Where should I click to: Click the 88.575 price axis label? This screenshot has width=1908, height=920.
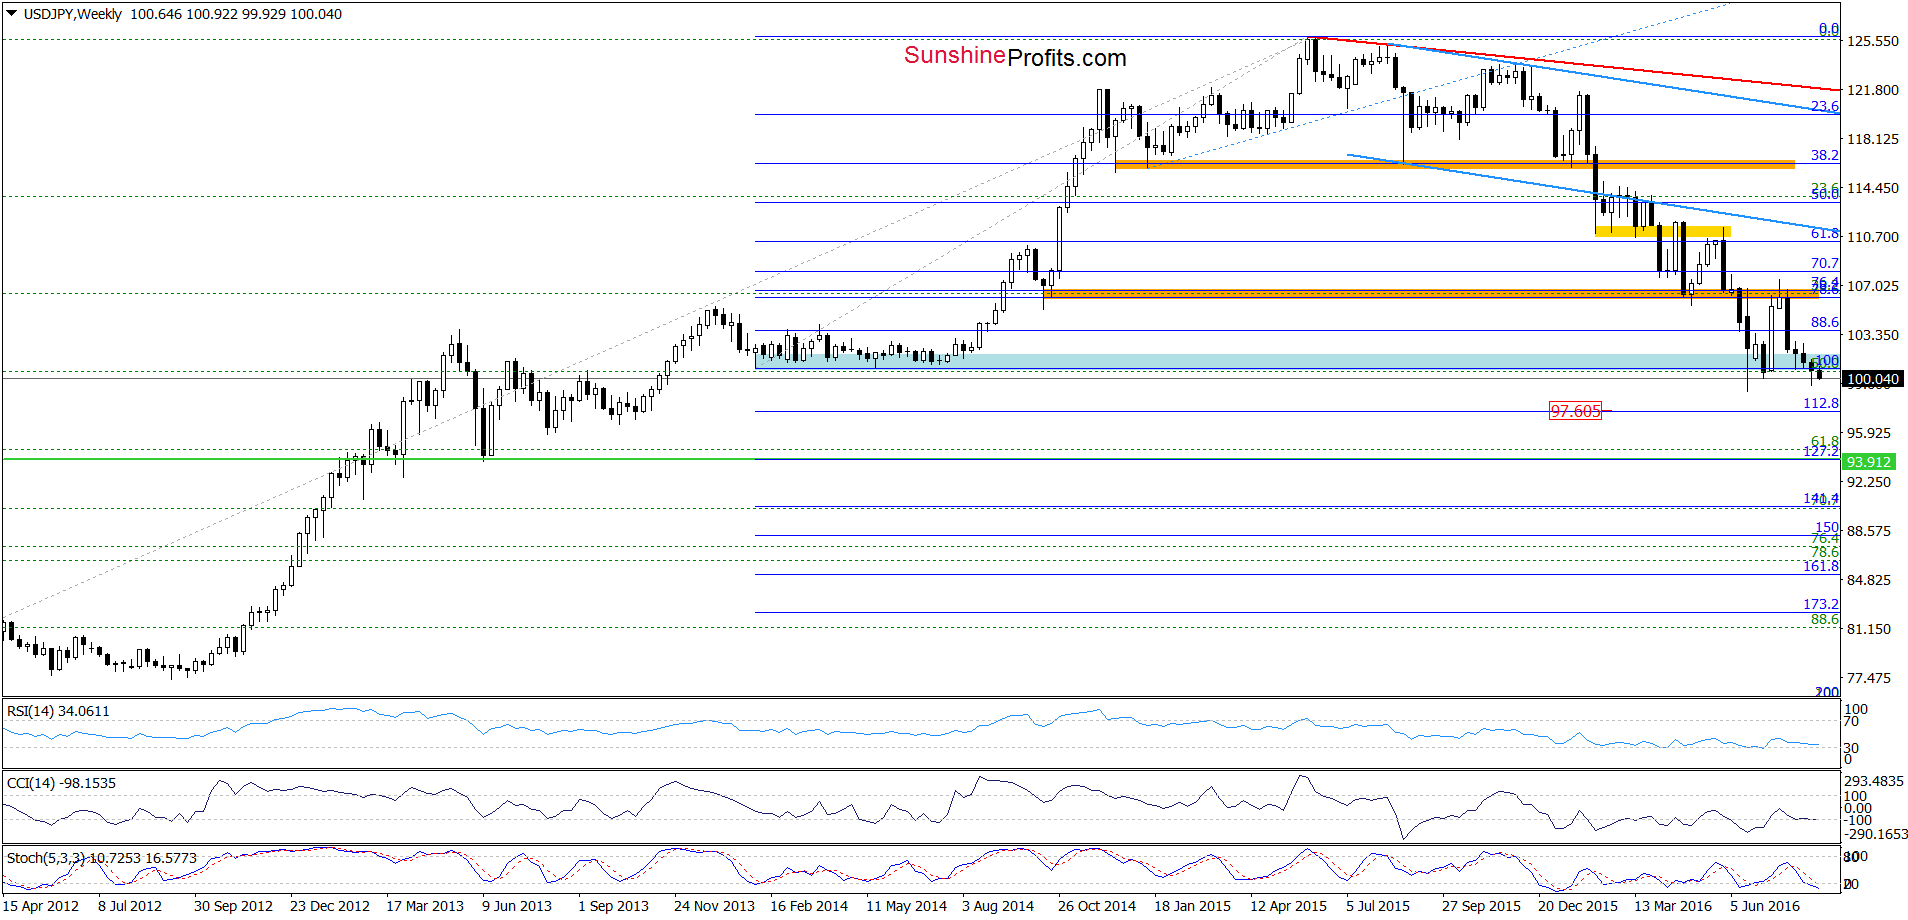click(x=1868, y=531)
